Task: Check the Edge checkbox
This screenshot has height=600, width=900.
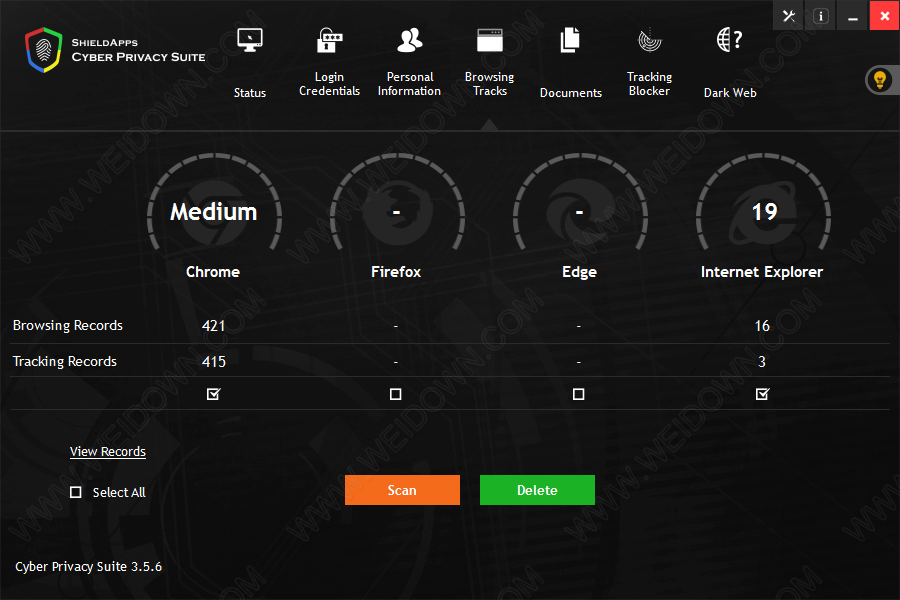Action: (579, 394)
